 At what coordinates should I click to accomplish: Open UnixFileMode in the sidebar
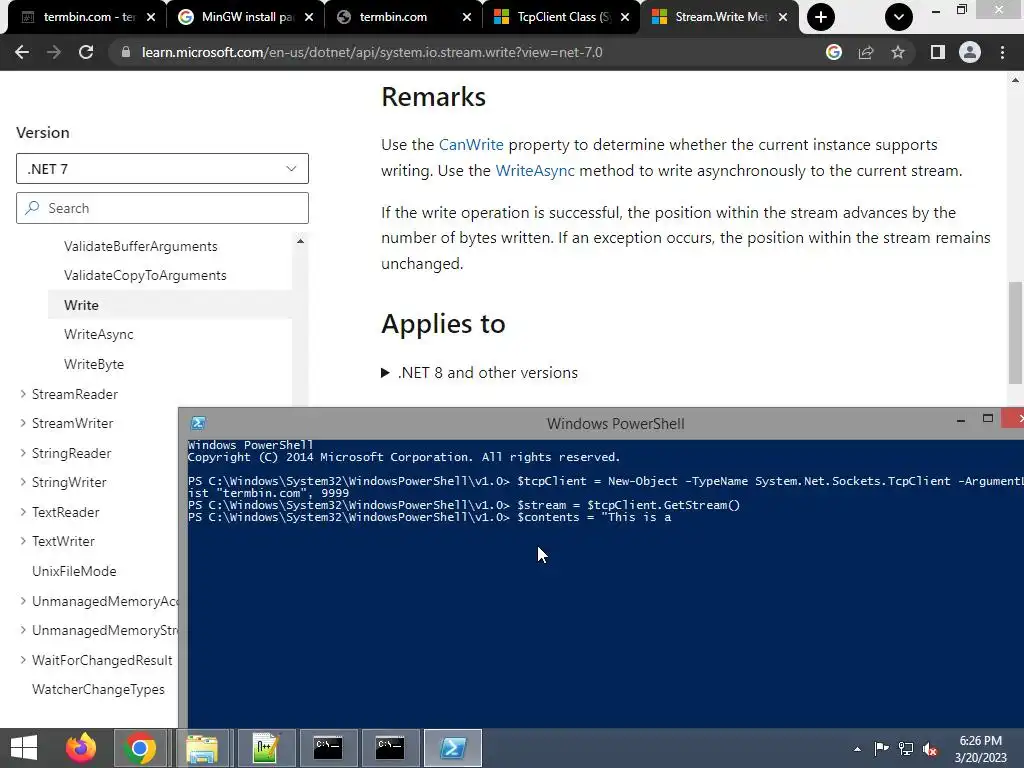click(x=74, y=571)
